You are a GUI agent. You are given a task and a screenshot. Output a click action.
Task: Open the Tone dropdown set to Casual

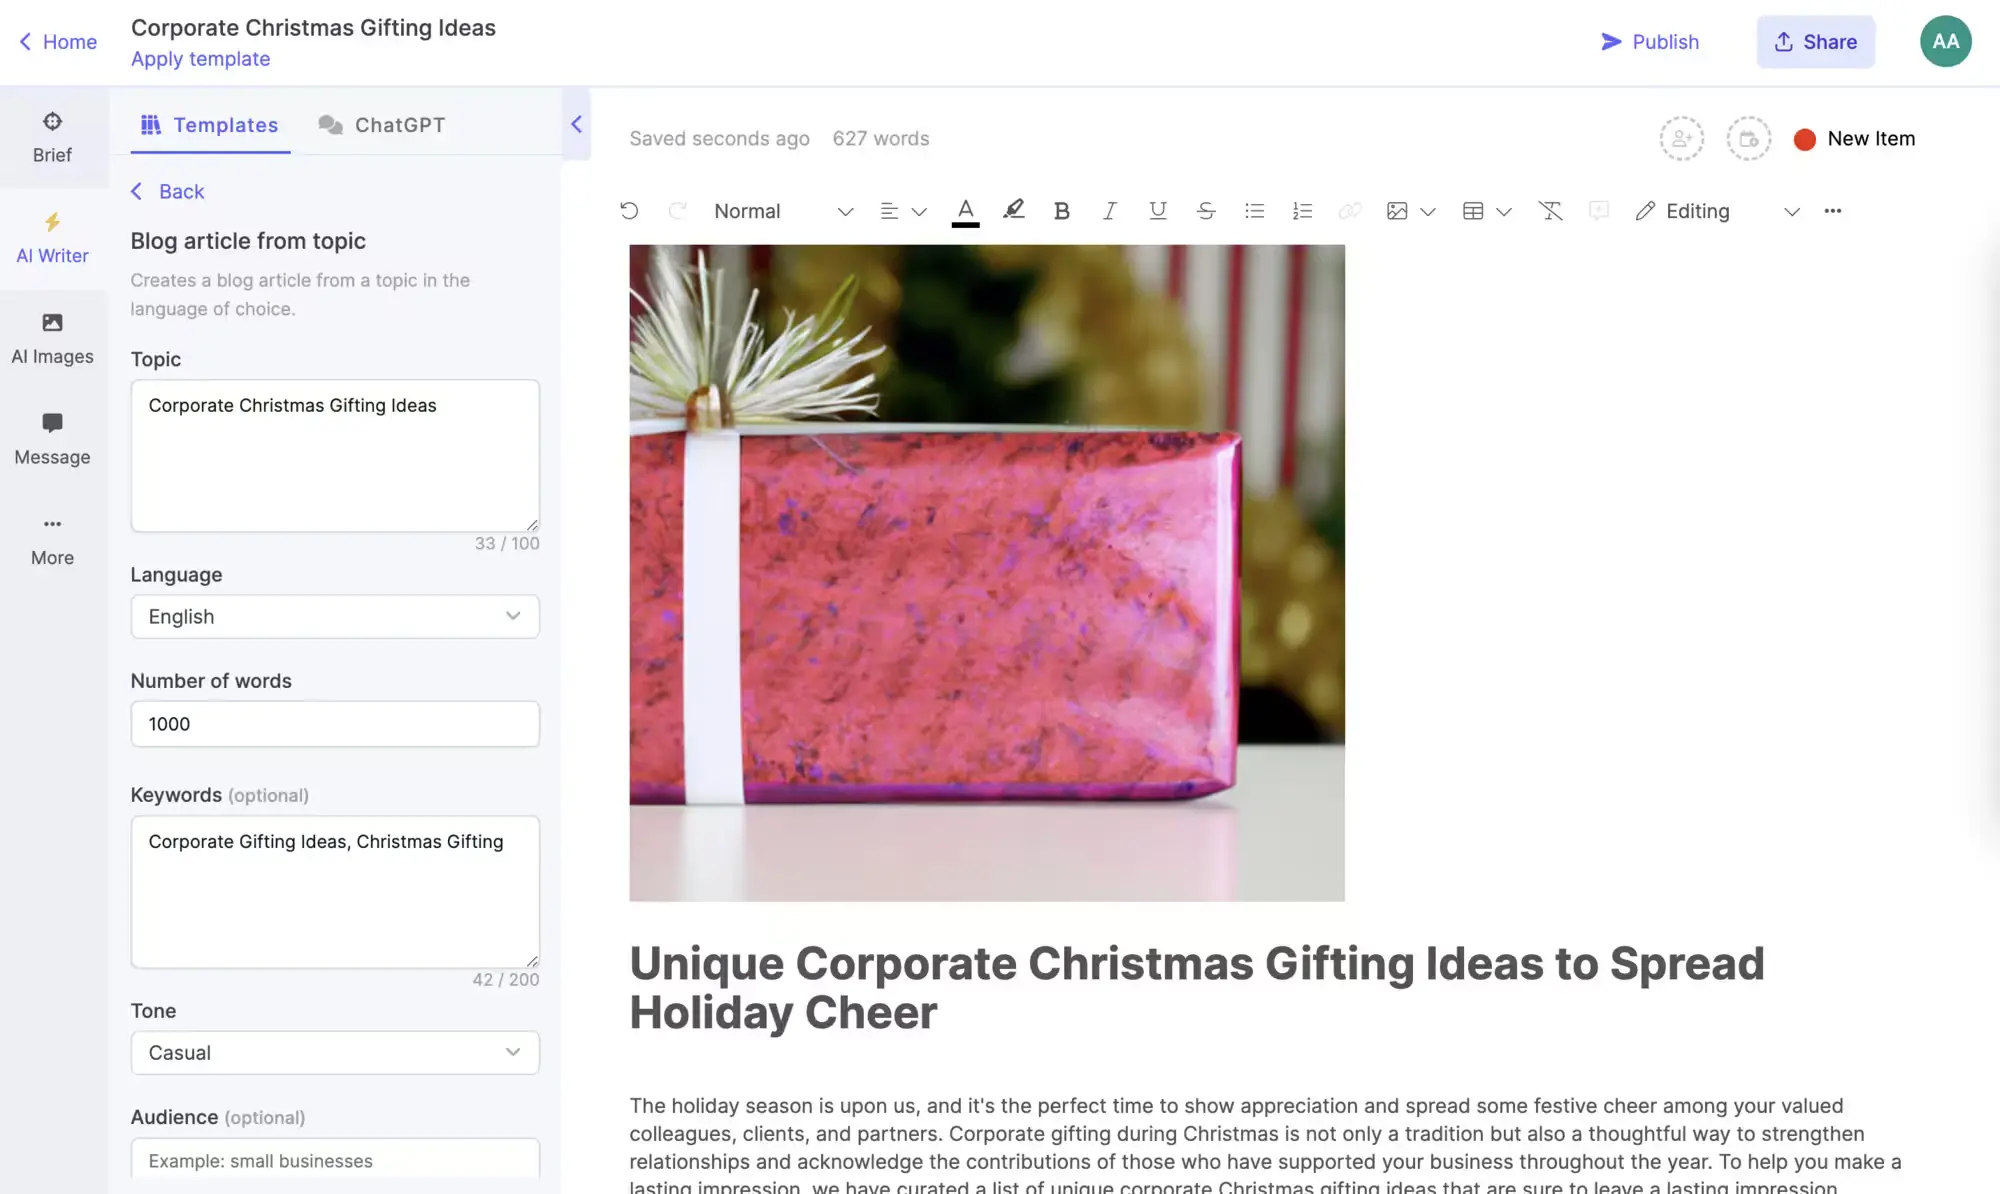334,1052
